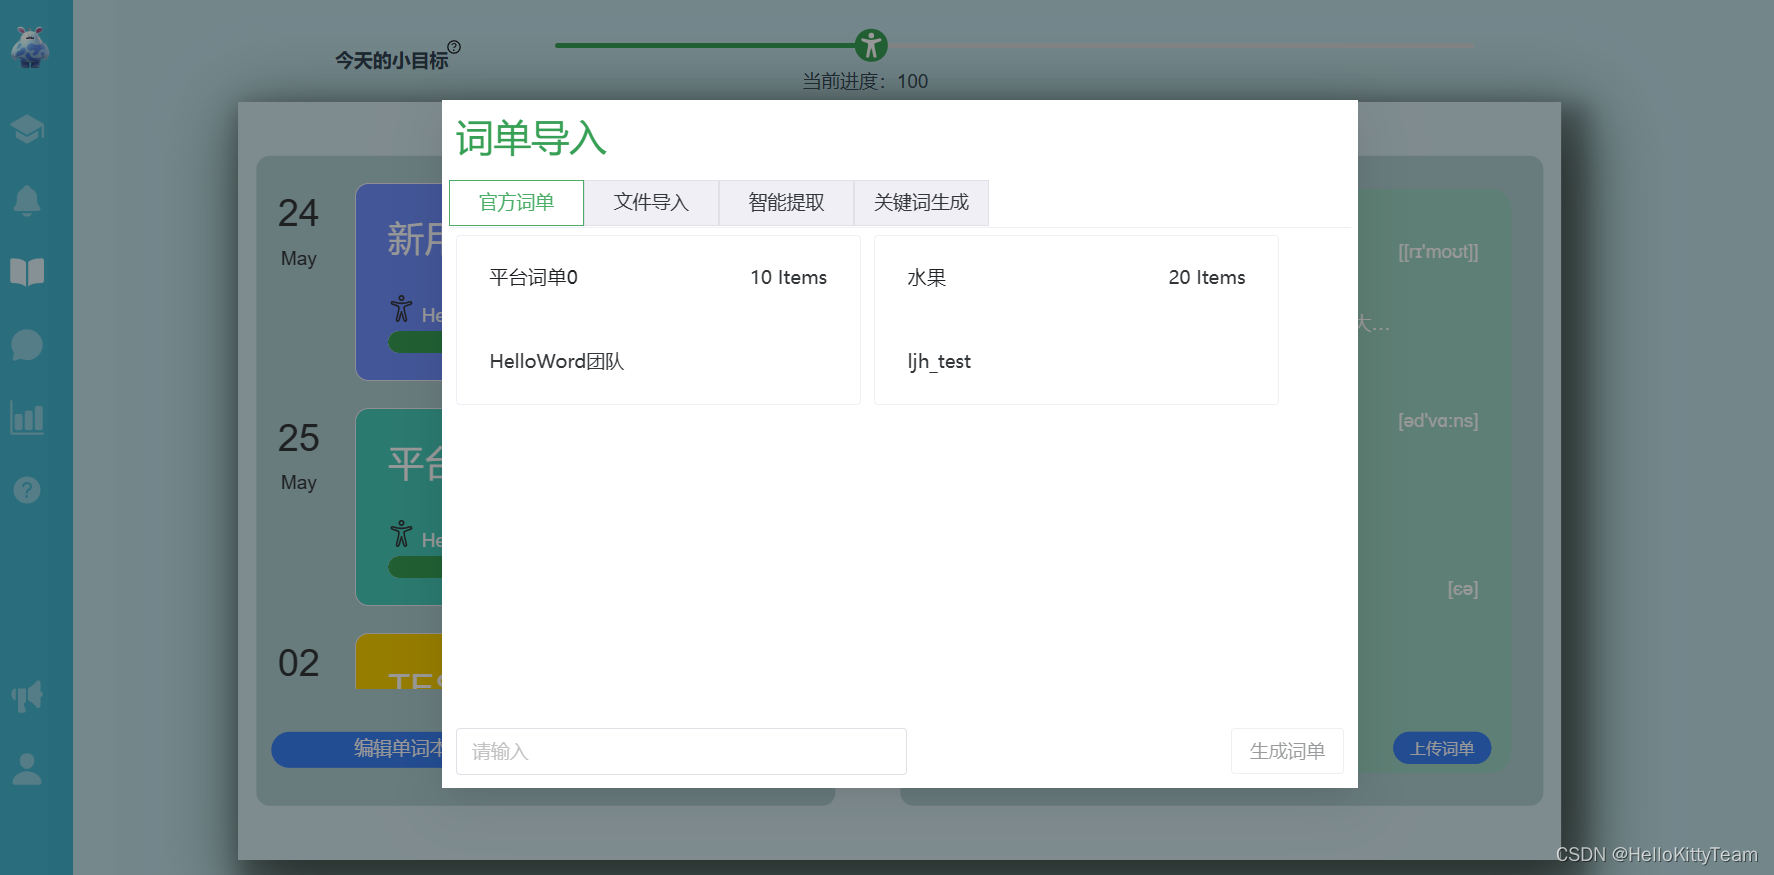Switch to the 智能提取 tab
Viewport: 1774px width, 875px height.
point(786,203)
